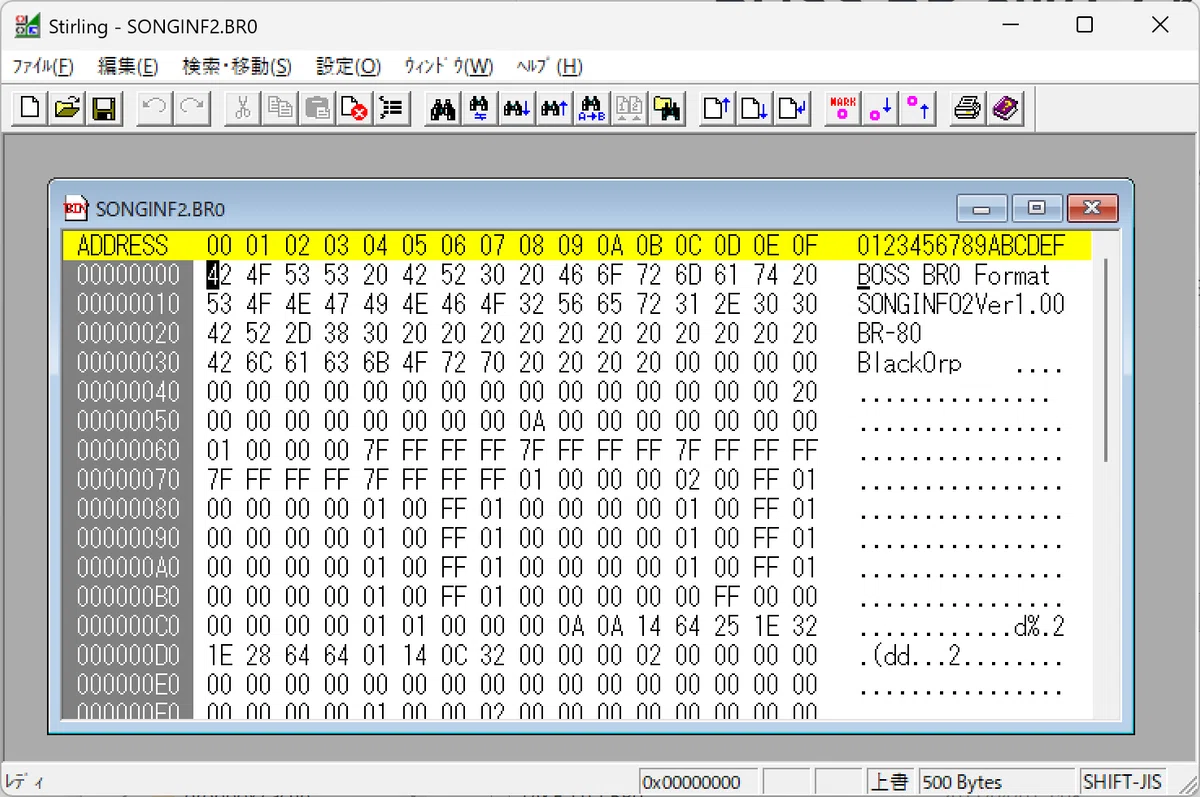The width and height of the screenshot is (1200, 797).
Task: Click binoculars icon with blue swap arrows
Action: point(479,108)
